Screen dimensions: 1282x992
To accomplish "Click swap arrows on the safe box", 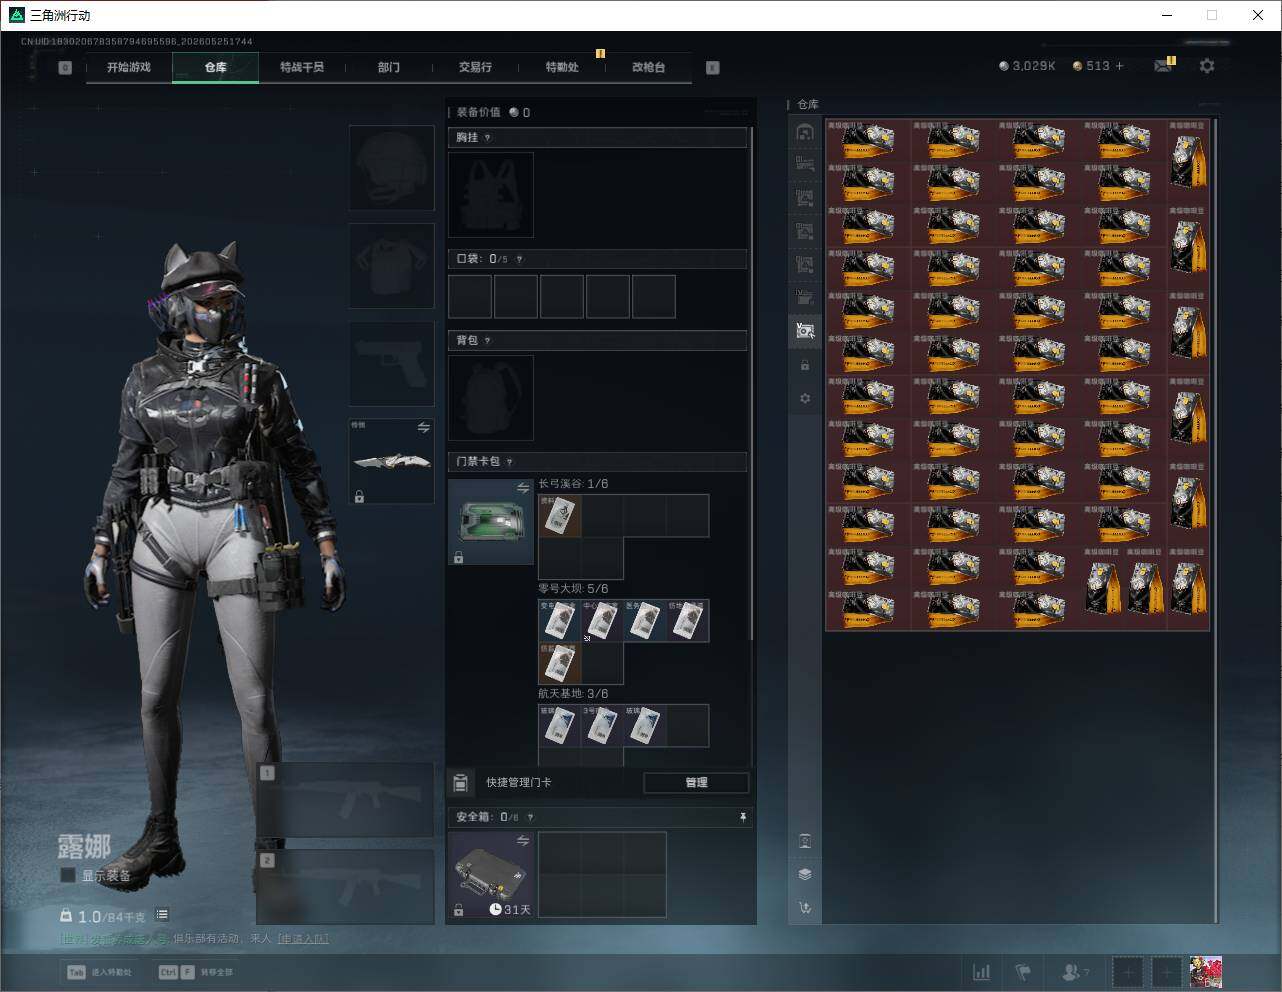I will click(522, 841).
